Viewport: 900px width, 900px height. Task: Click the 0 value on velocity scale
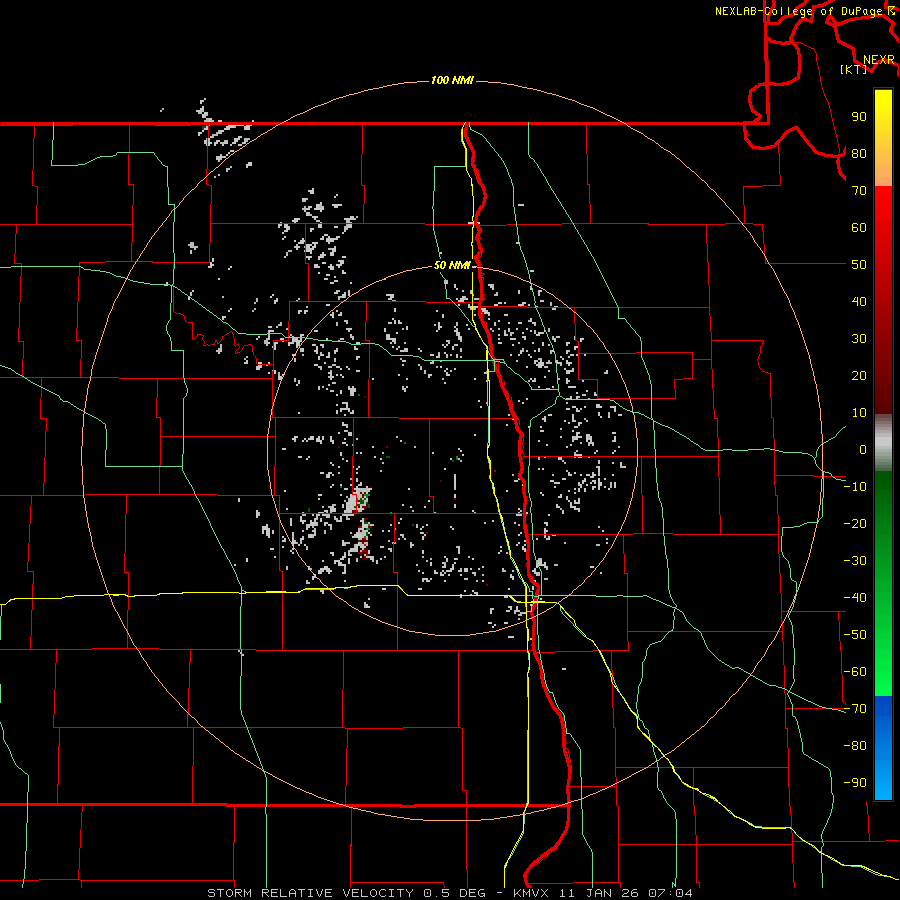tap(863, 449)
